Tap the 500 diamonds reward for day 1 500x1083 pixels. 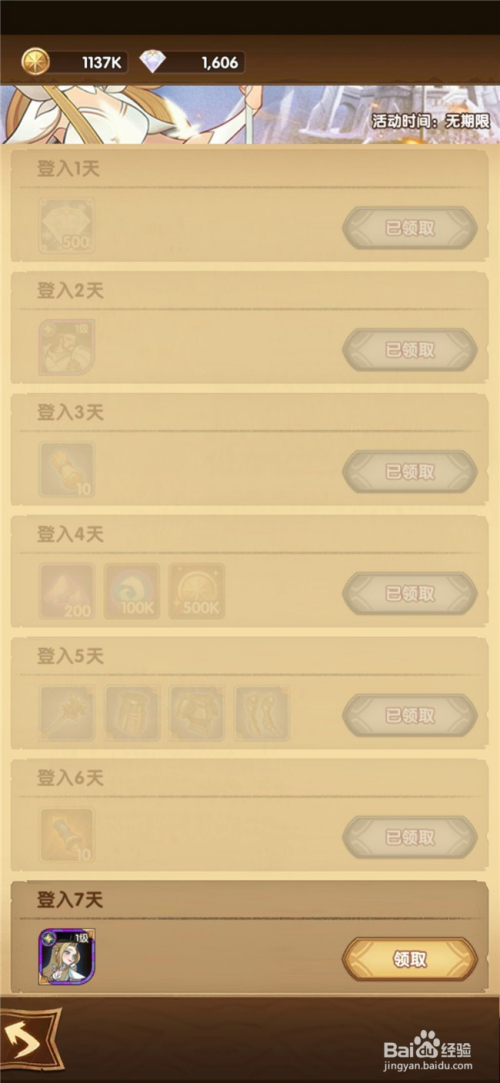(x=66, y=226)
